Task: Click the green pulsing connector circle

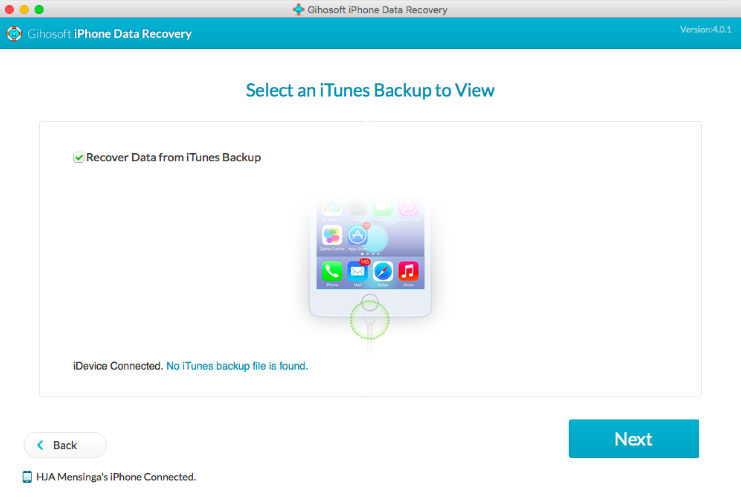Action: pos(370,320)
